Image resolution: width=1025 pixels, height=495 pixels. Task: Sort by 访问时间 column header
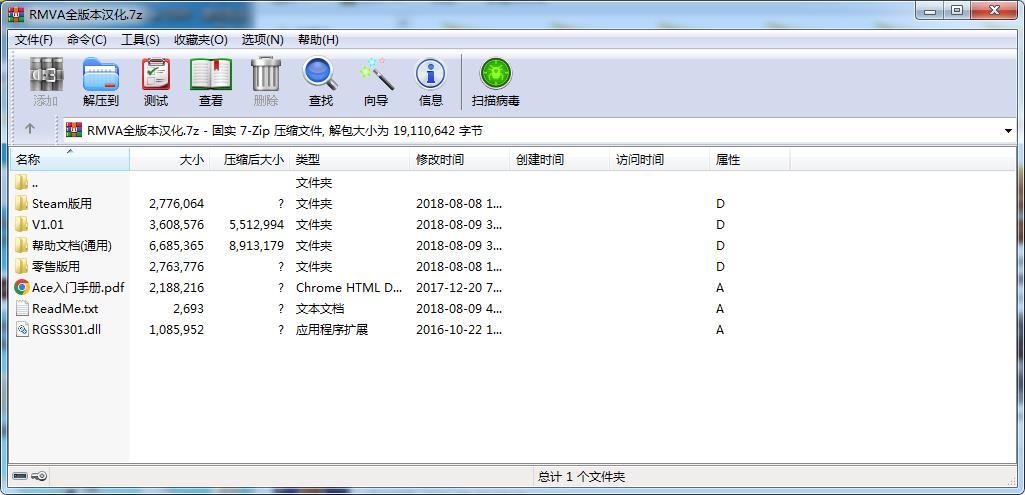coord(660,160)
